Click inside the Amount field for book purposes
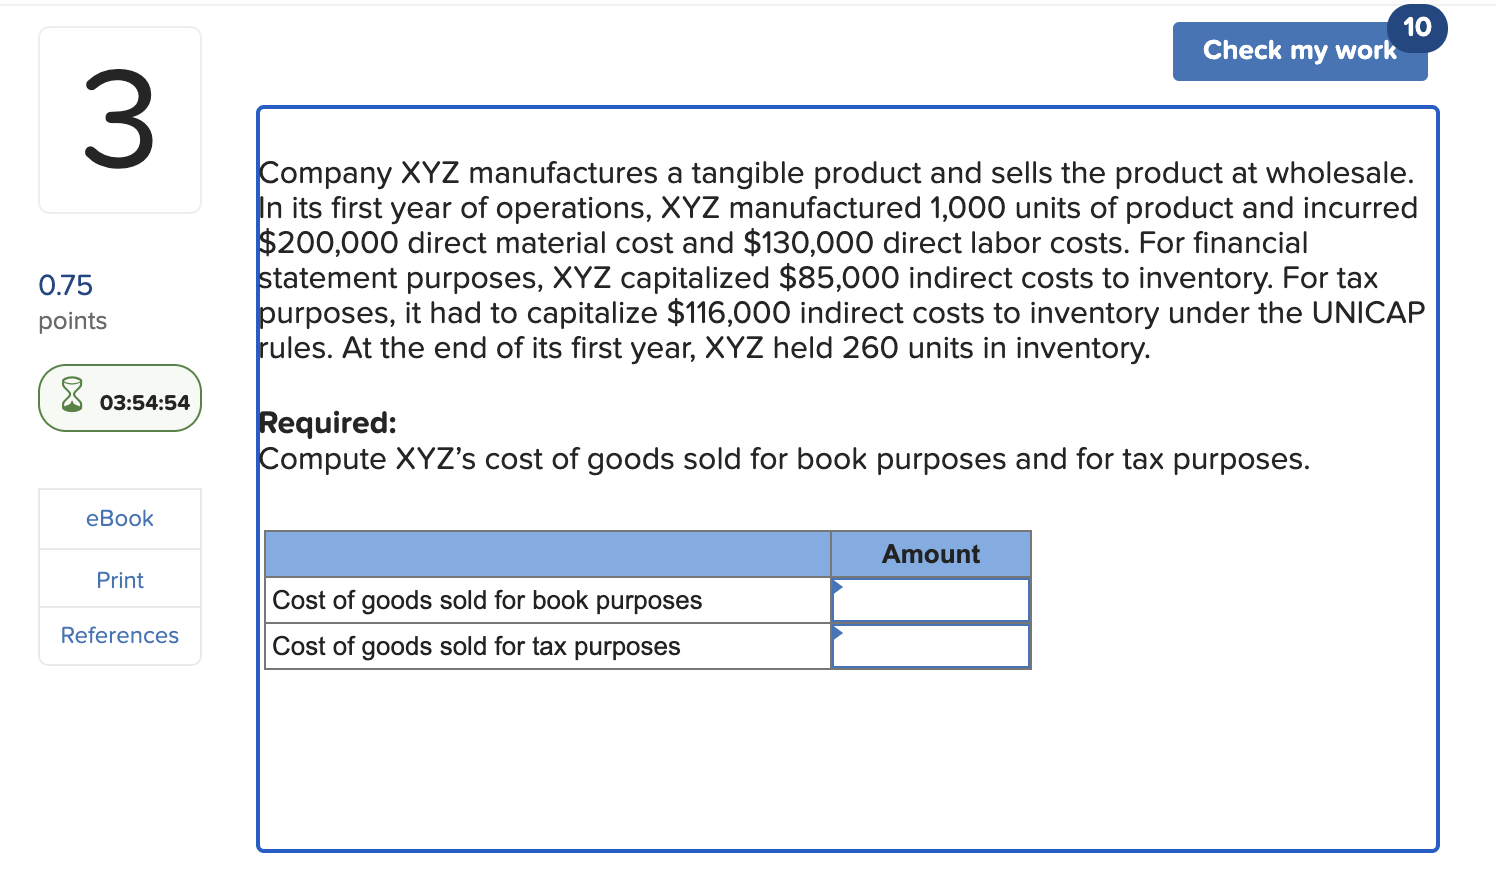The image size is (1496, 892). pyautogui.click(x=935, y=599)
